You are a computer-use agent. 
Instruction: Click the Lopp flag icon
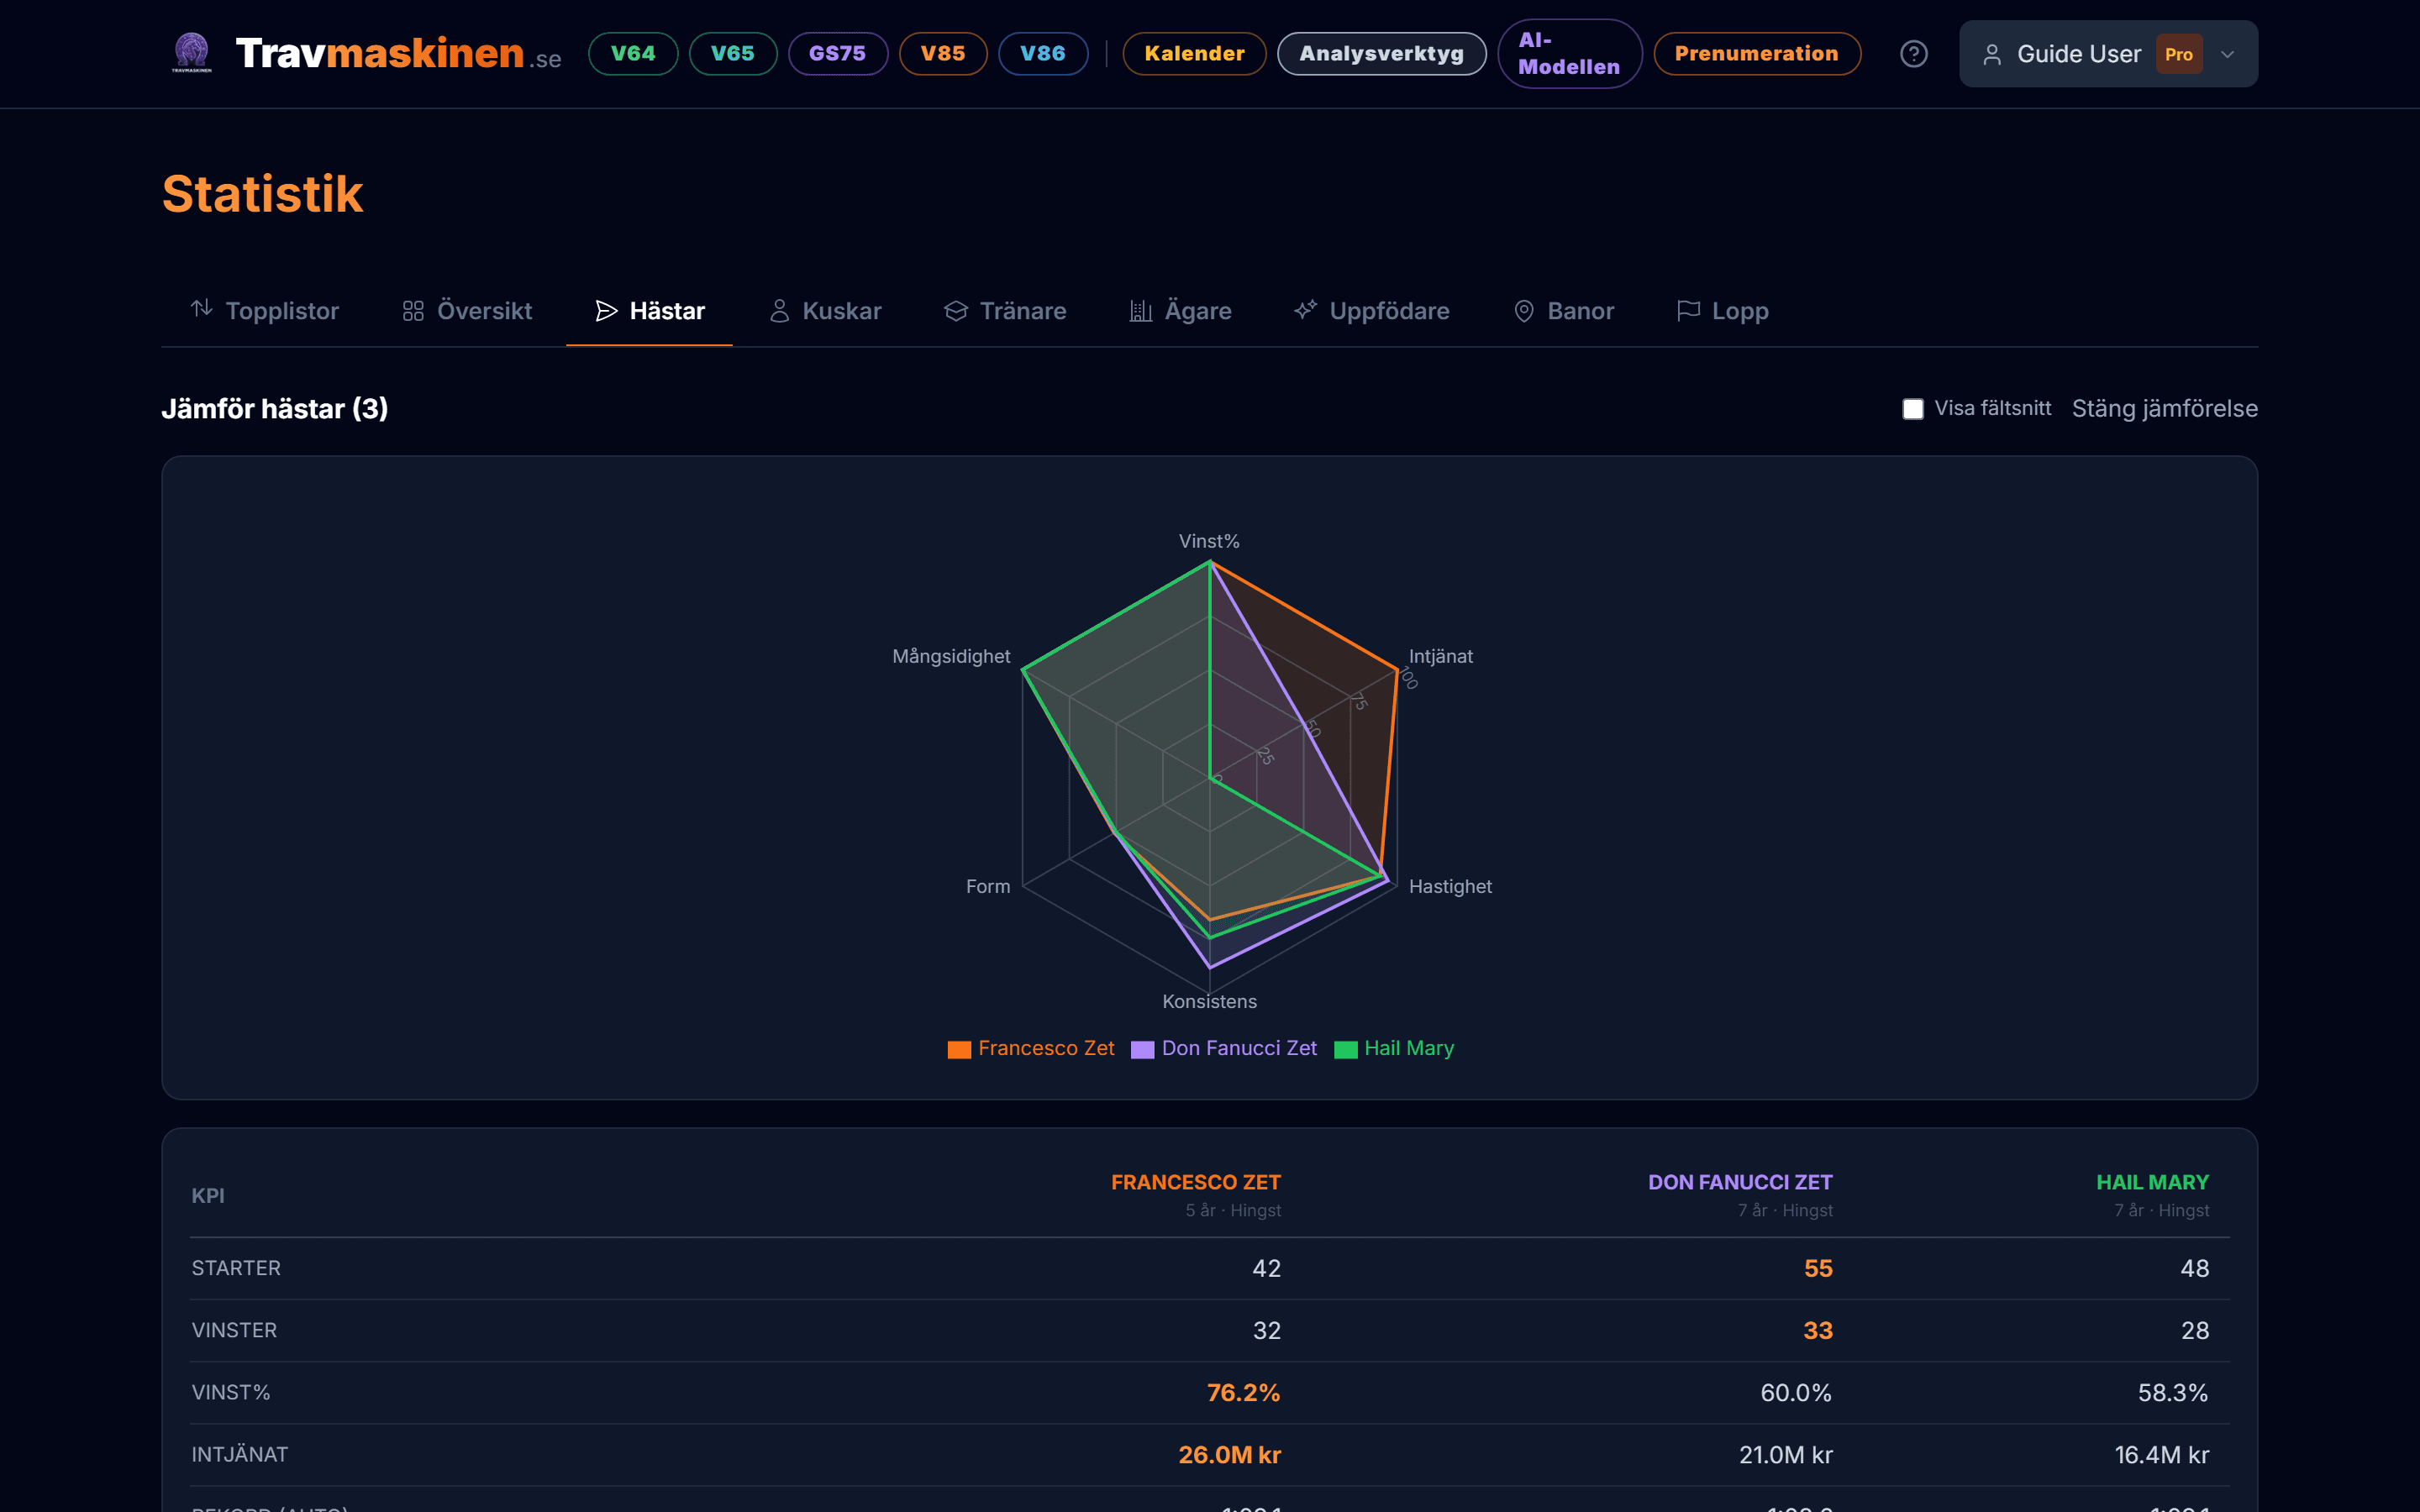pos(1688,311)
